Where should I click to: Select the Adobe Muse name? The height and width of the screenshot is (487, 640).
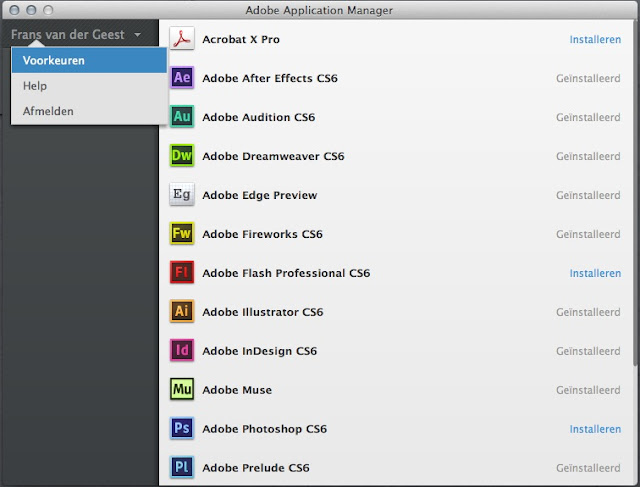(x=237, y=390)
